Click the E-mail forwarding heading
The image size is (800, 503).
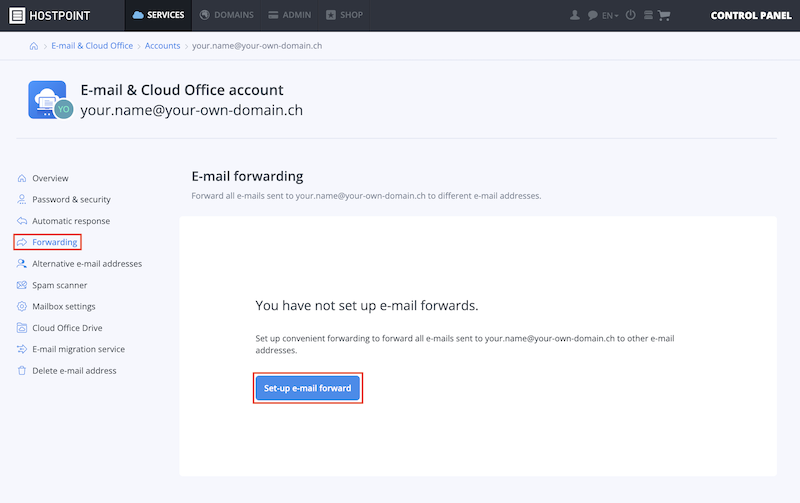[x=247, y=177]
